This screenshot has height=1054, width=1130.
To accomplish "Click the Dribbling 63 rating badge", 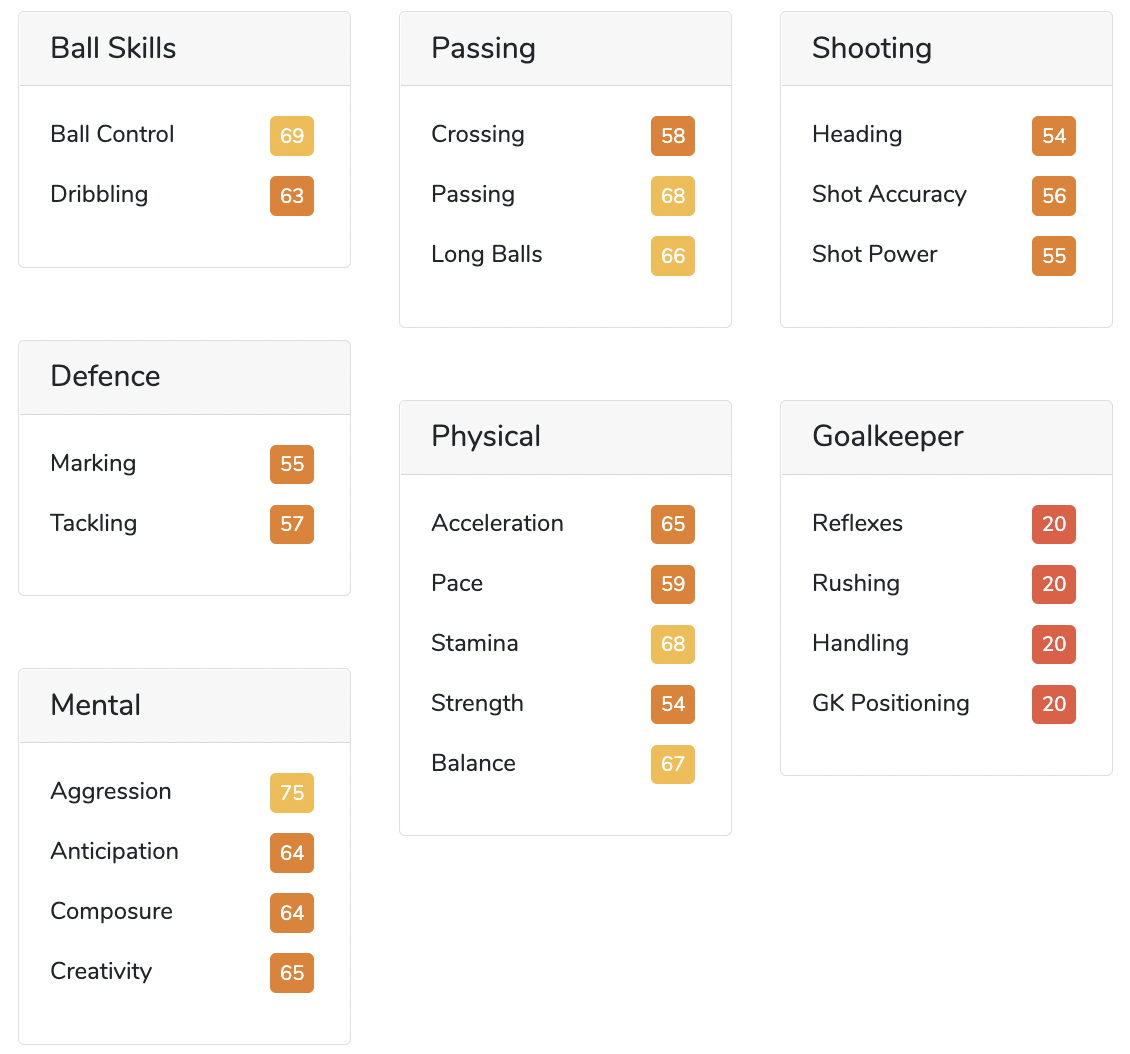I will click(292, 195).
